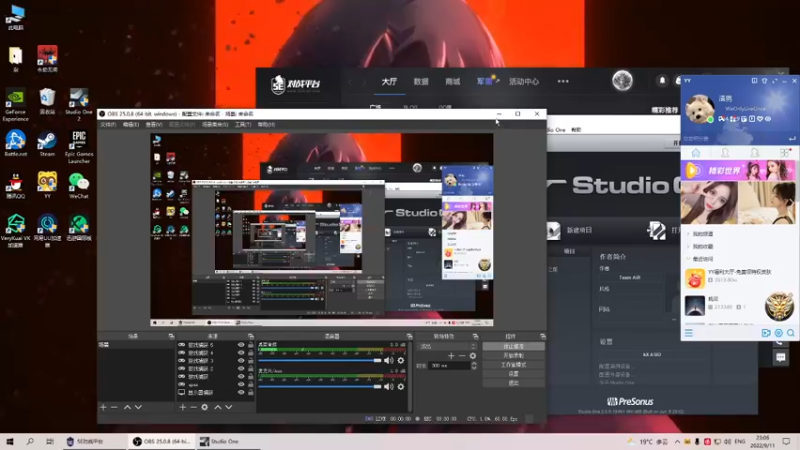Set the microphone/Aux volume slider in OBS
This screenshot has height=450, width=800.
(x=320, y=387)
